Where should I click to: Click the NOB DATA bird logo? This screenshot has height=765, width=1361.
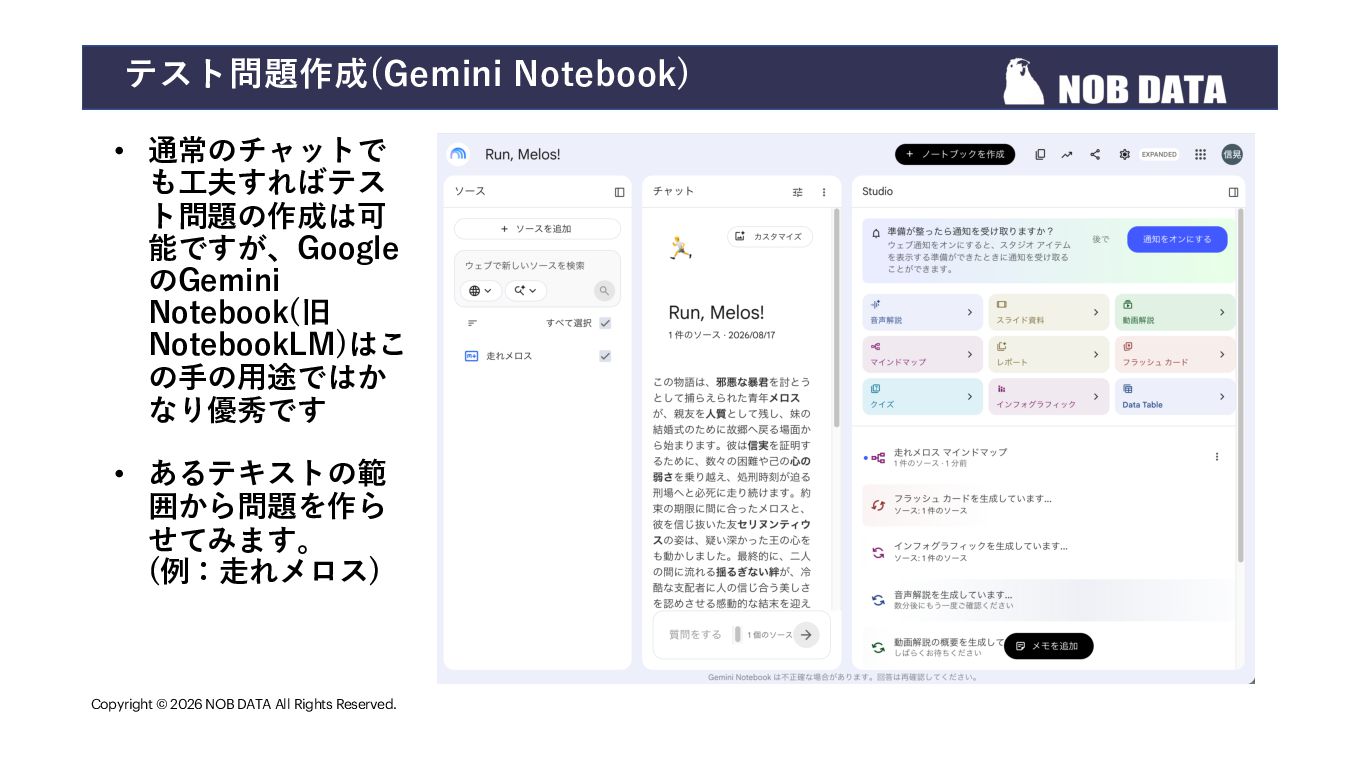[1024, 81]
